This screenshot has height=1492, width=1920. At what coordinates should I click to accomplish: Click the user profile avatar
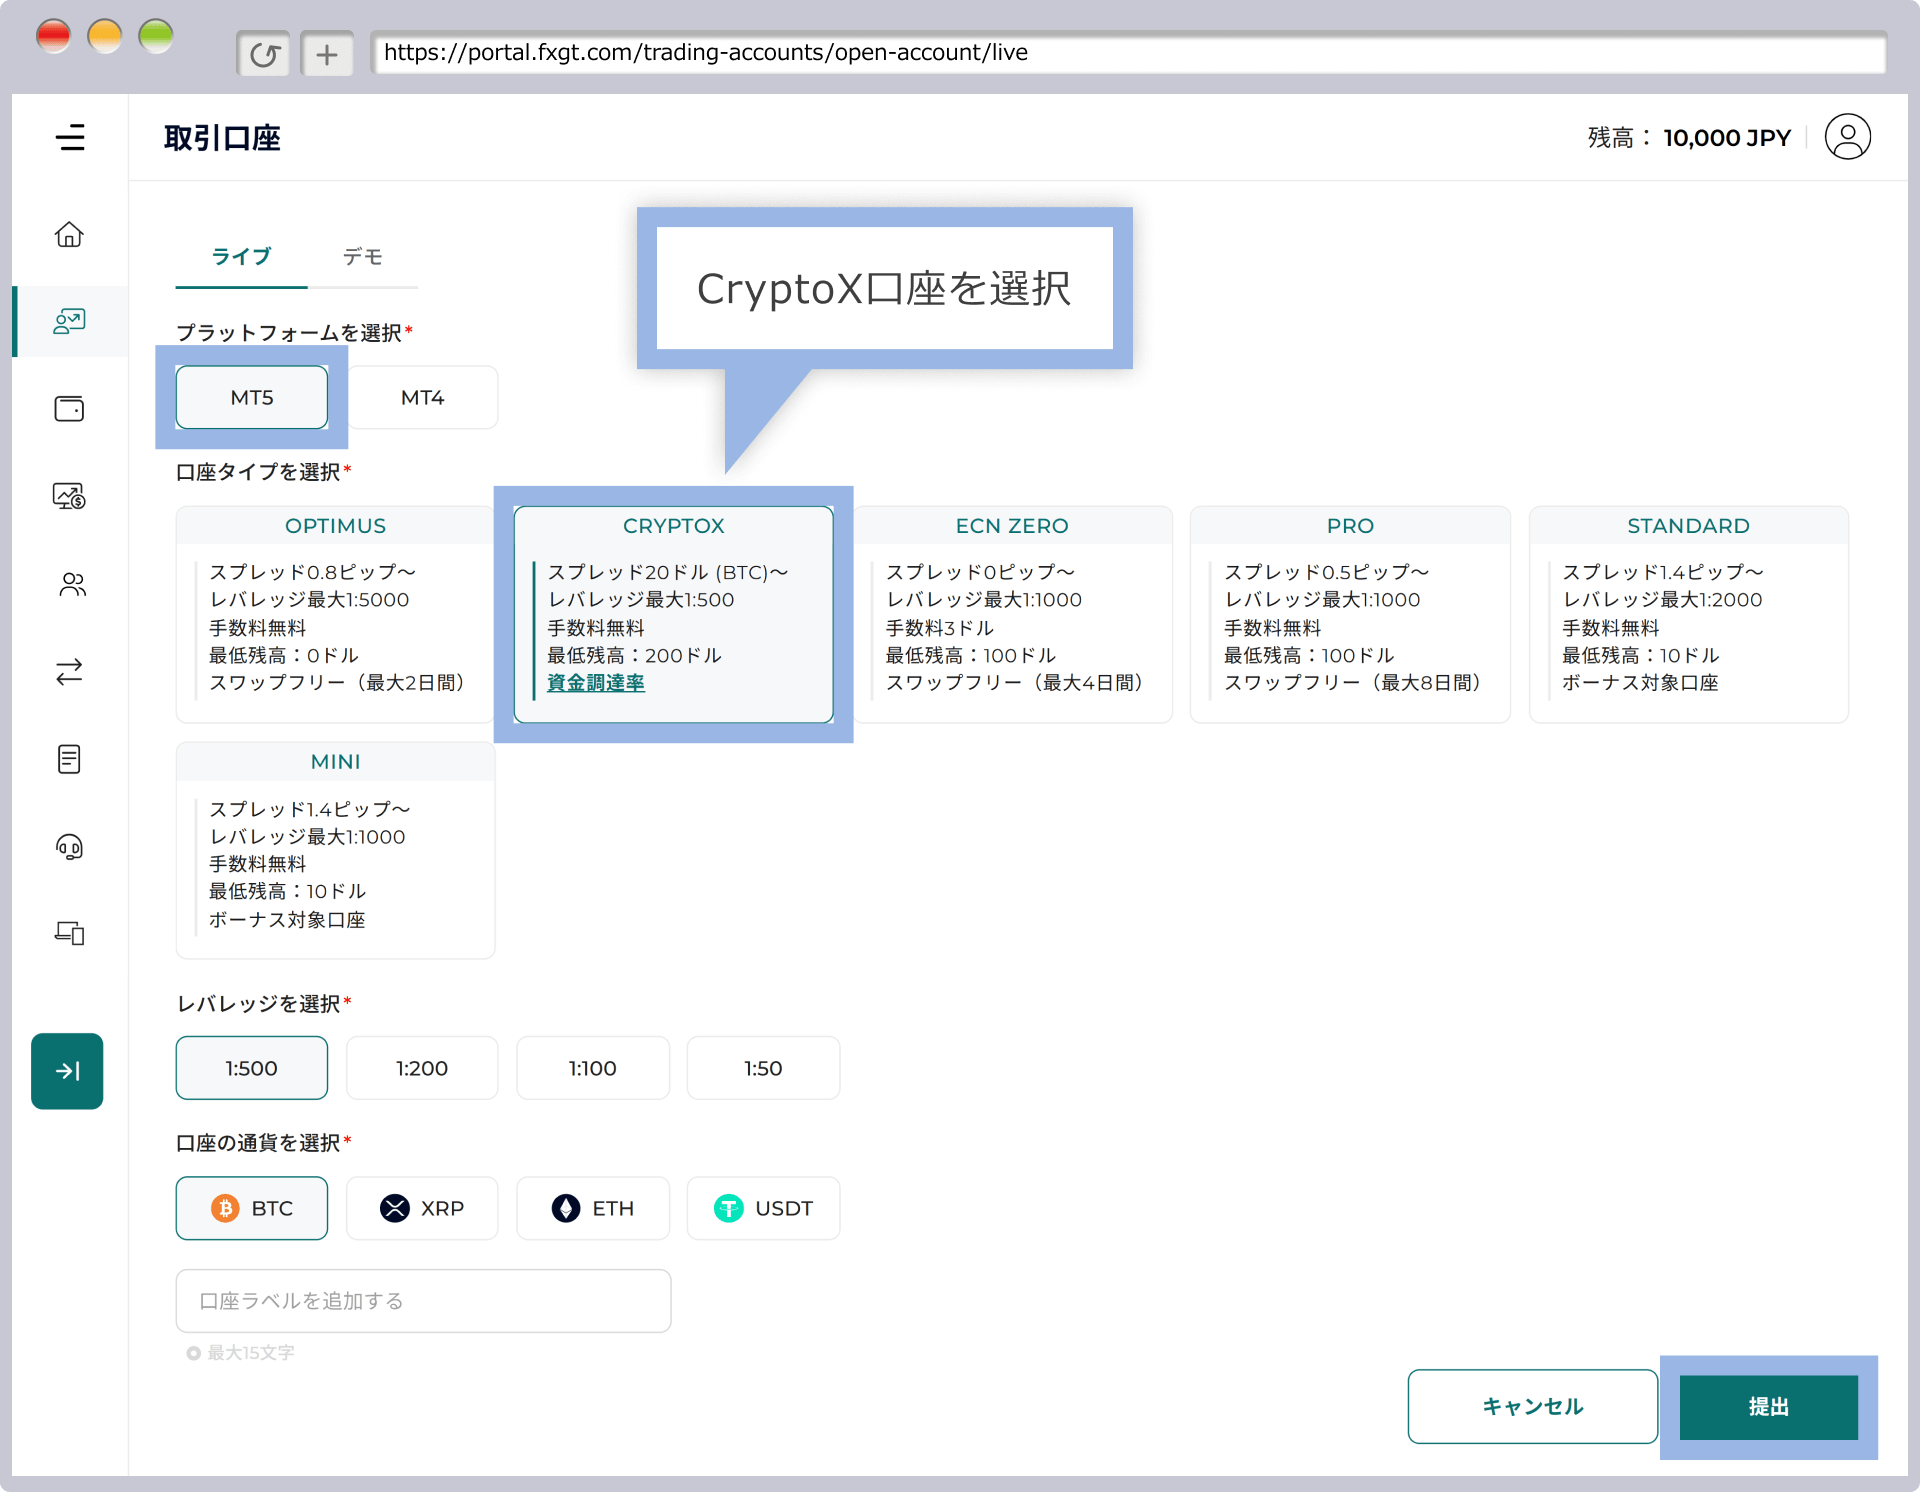[1847, 137]
